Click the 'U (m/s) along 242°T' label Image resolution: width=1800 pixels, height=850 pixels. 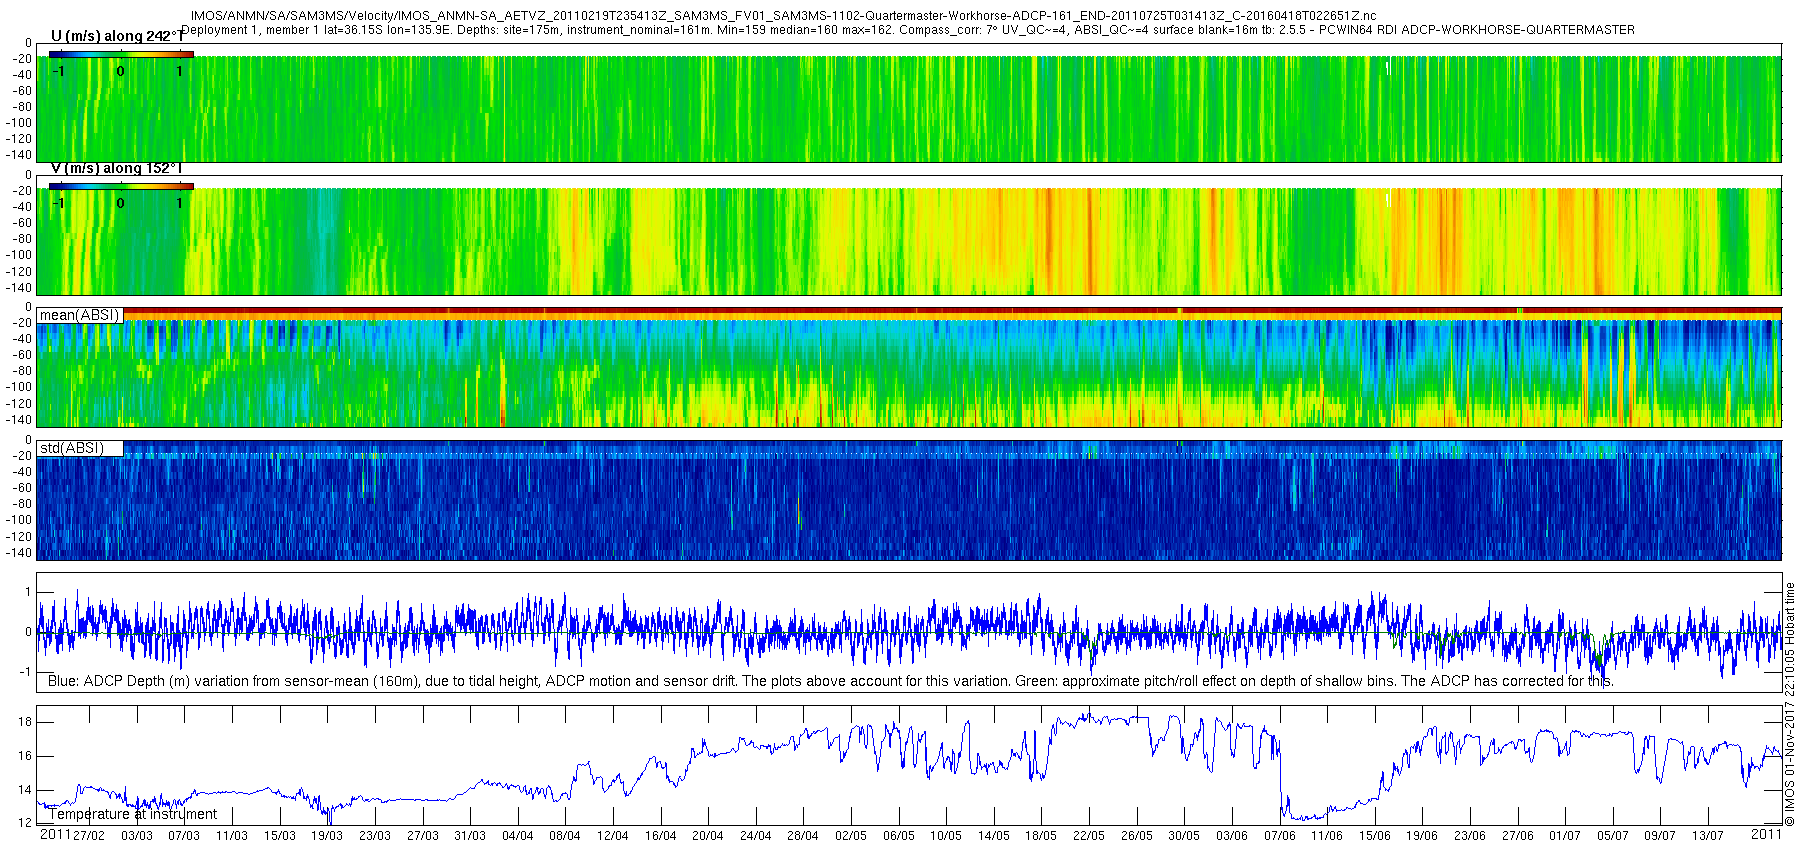pos(117,37)
